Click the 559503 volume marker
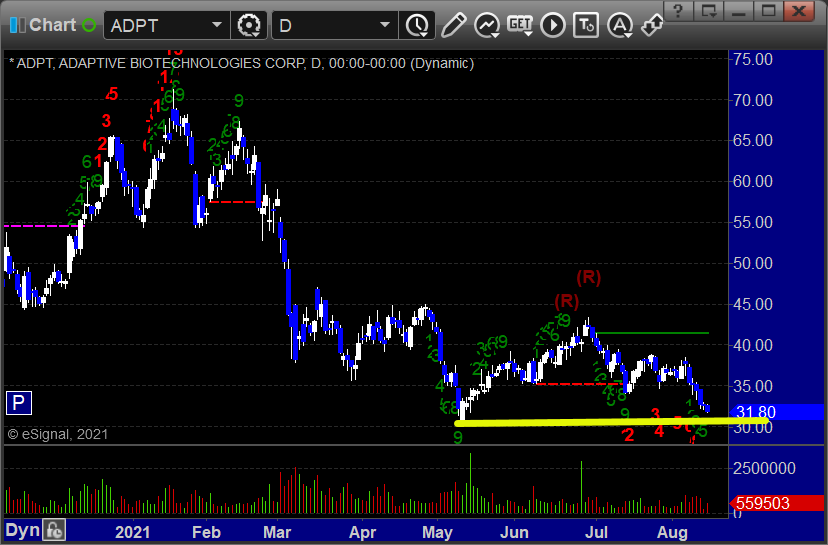828x545 pixels. (776, 503)
